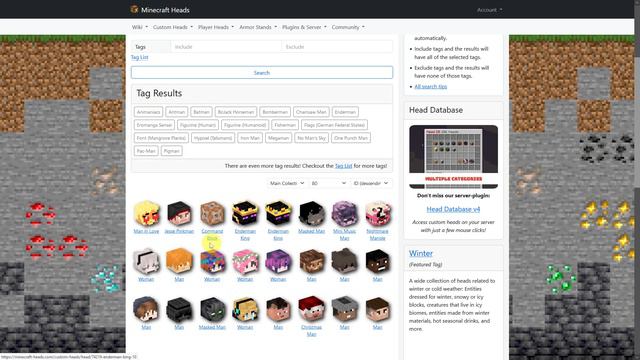This screenshot has height=360, width=640.
Task: Click the Minecraft Heads site title
Action: 165,10
